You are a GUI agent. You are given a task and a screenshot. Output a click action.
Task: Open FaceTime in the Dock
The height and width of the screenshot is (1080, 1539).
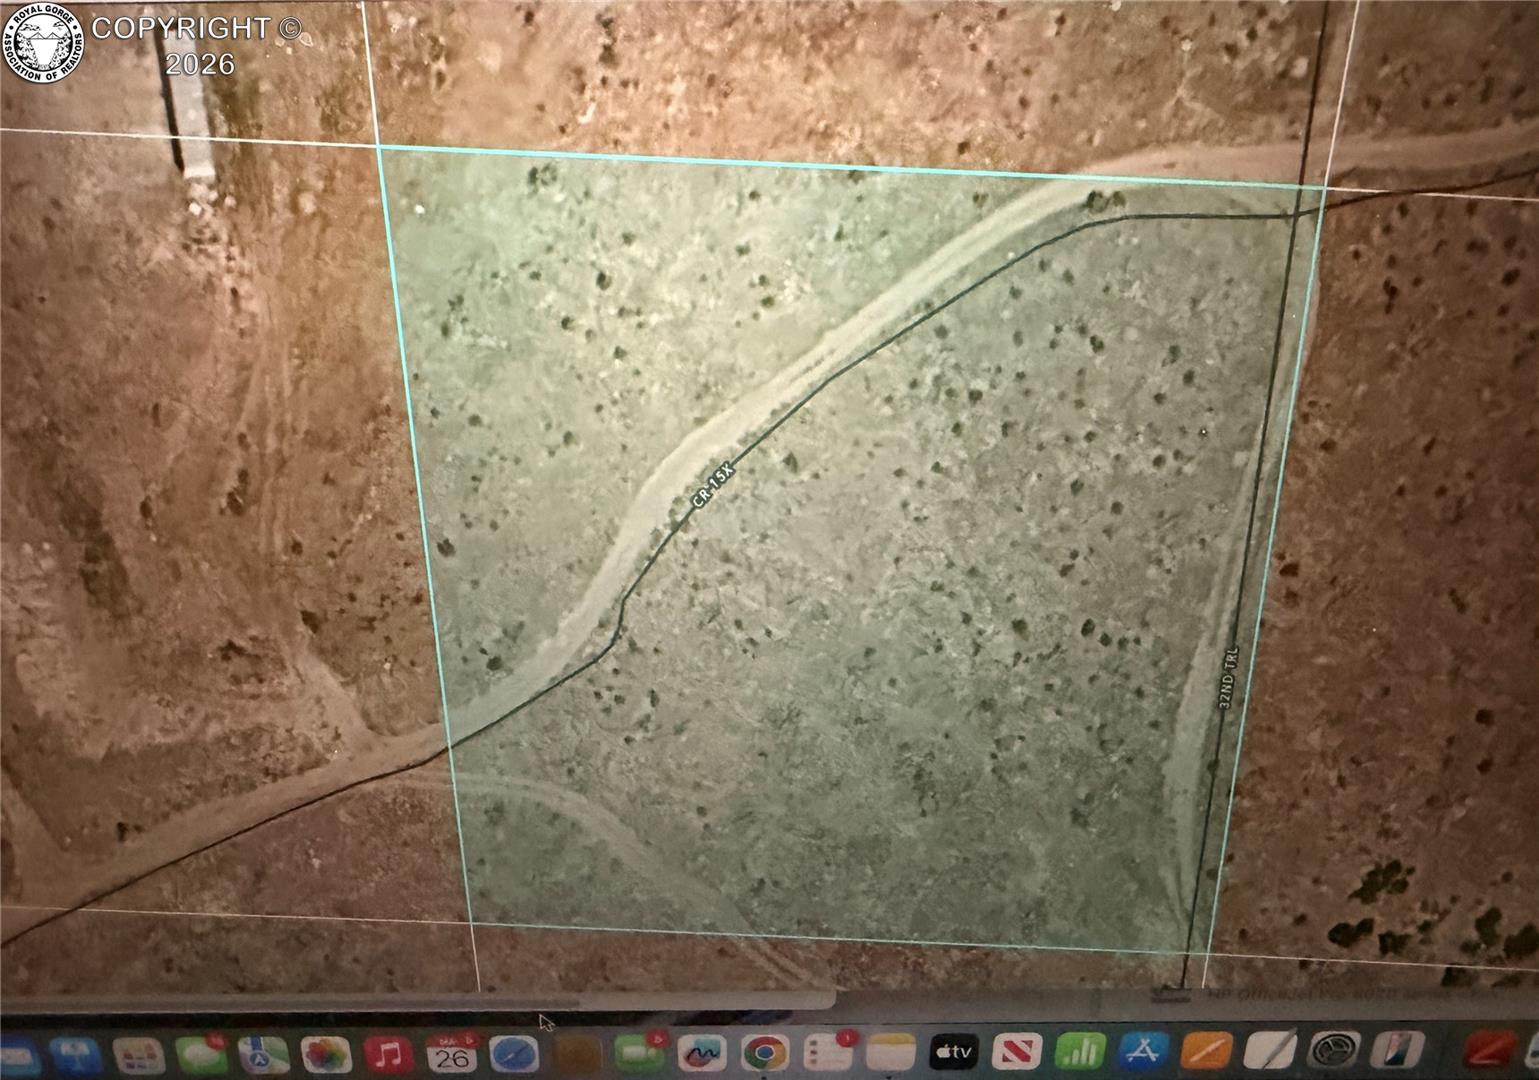[x=640, y=1053]
